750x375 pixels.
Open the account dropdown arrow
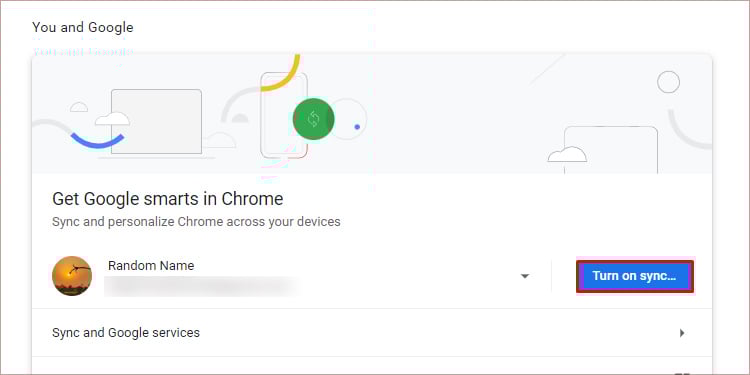coord(525,276)
